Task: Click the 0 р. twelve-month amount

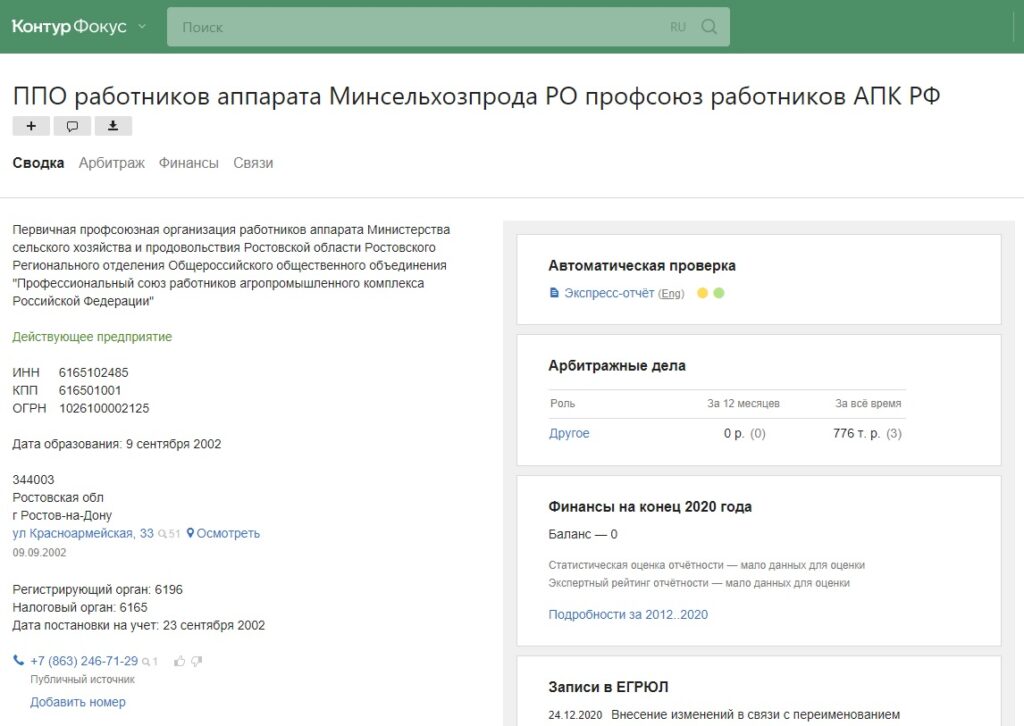Action: click(x=734, y=434)
